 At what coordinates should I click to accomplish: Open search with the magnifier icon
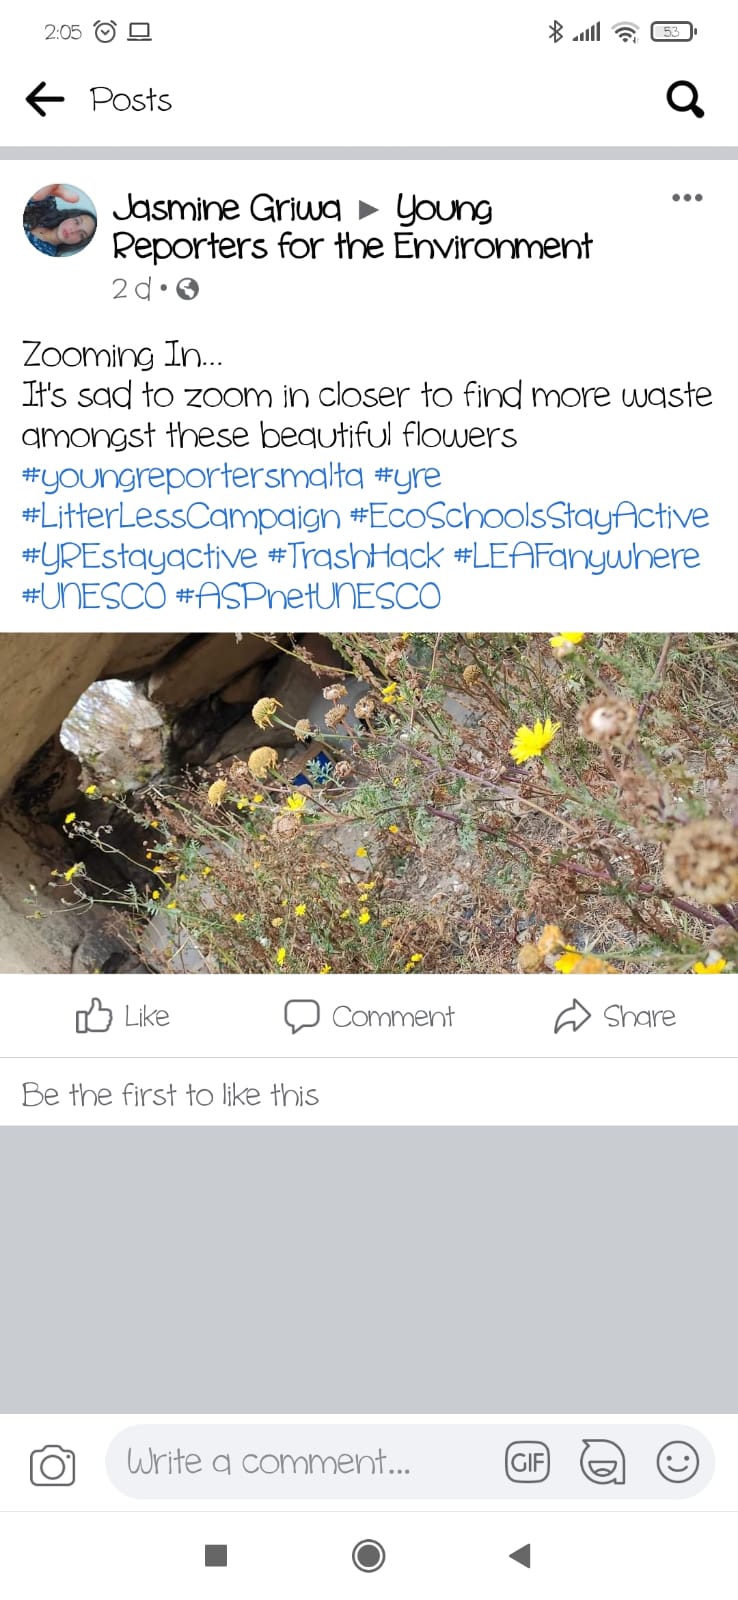click(685, 99)
